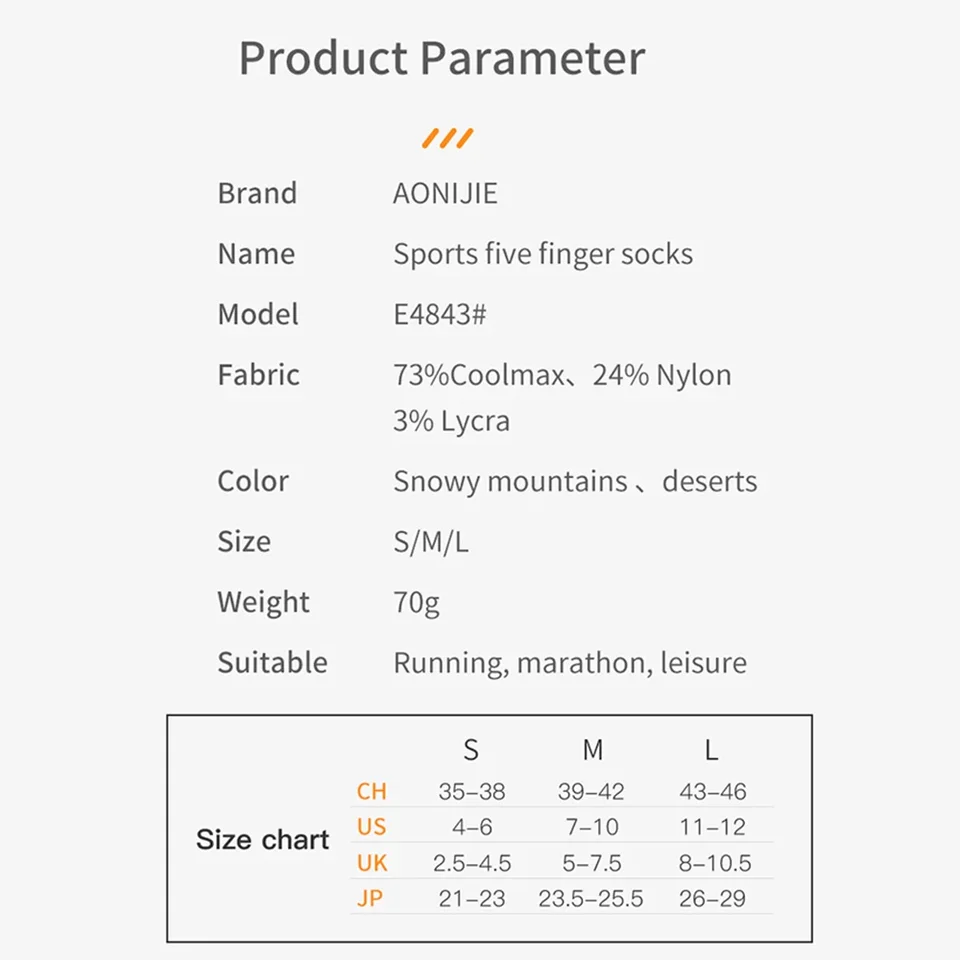The height and width of the screenshot is (960, 960).
Task: Click the 3% Lycra fabric line
Action: point(451,421)
